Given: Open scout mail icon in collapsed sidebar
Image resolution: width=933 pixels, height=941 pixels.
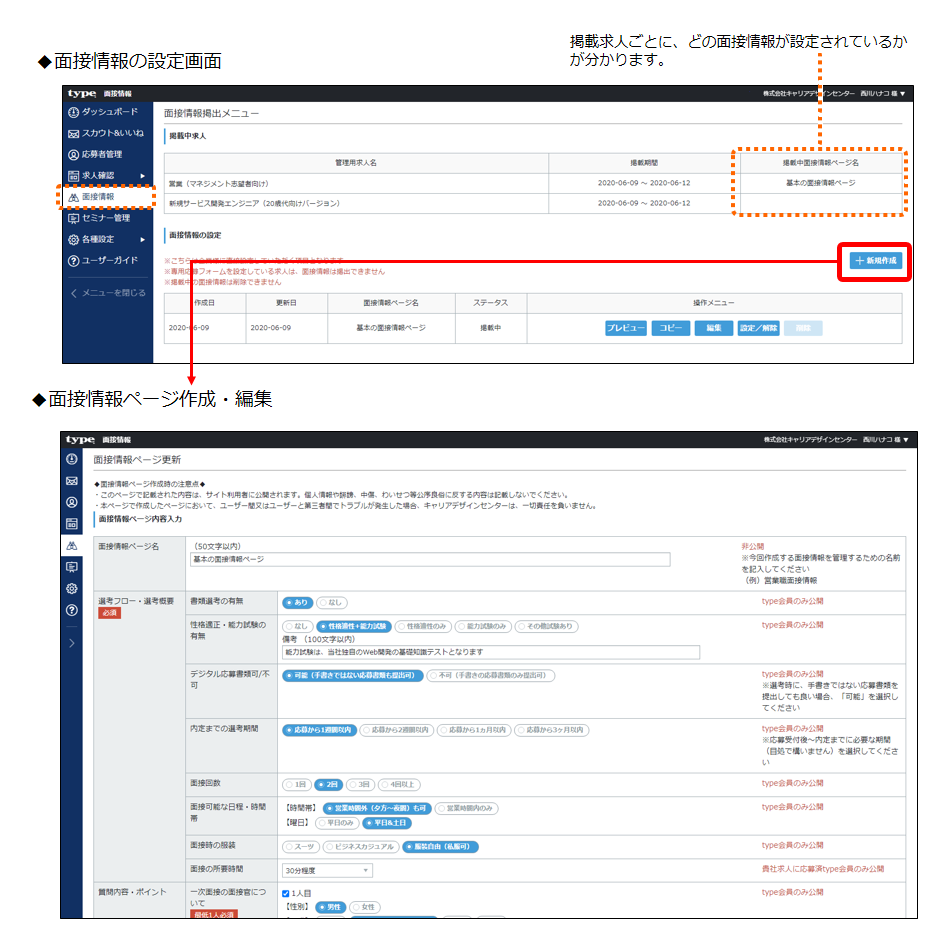Looking at the screenshot, I should (71, 481).
